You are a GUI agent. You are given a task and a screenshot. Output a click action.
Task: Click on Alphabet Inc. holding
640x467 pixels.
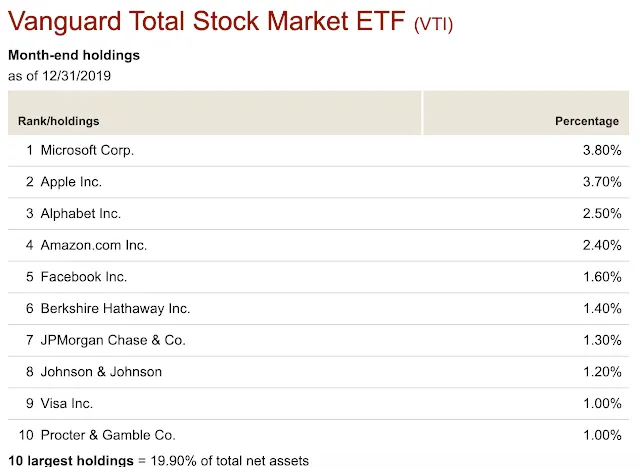pyautogui.click(x=80, y=214)
